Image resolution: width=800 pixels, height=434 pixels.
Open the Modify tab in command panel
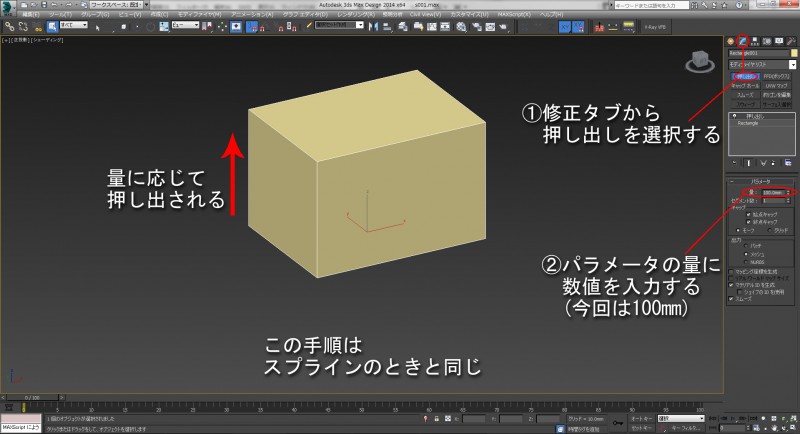pyautogui.click(x=744, y=39)
